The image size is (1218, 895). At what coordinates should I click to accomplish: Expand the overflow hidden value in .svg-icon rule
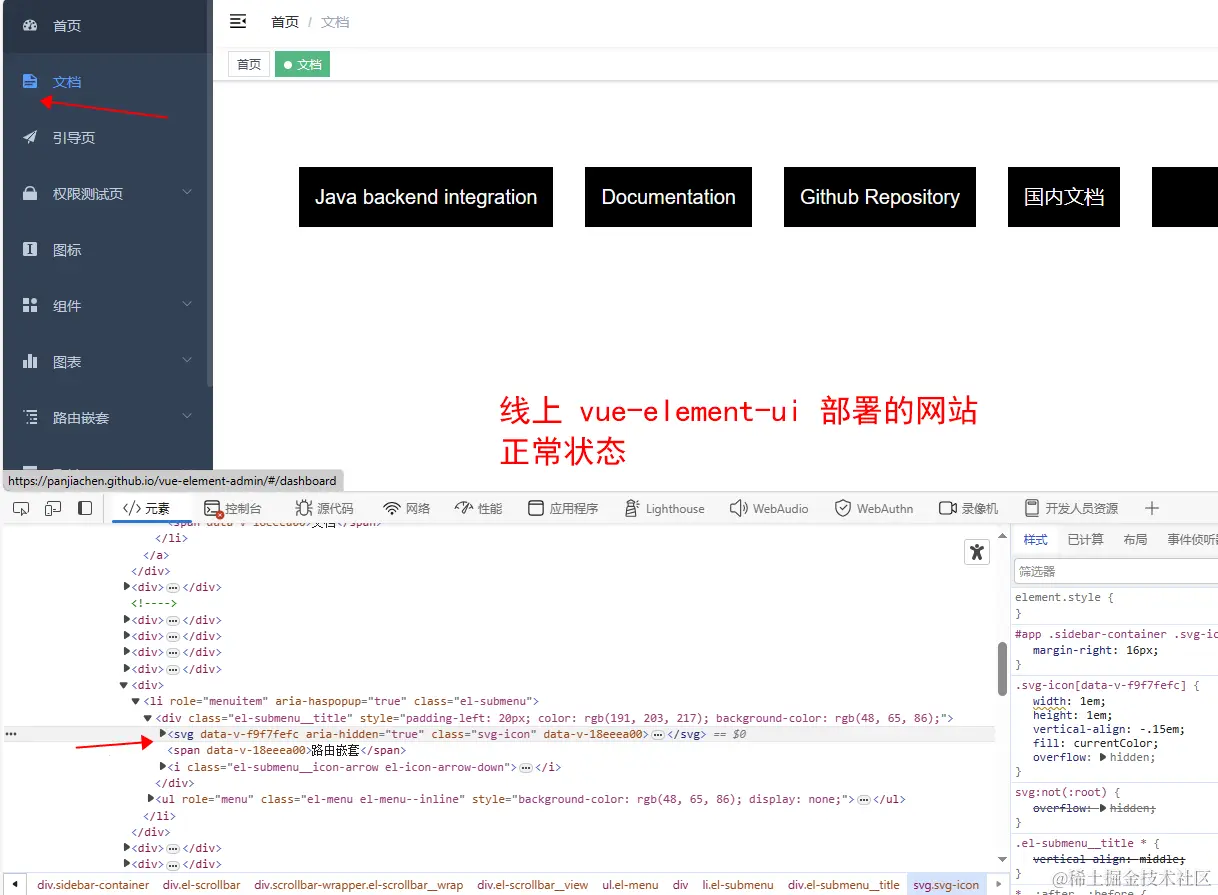1103,757
